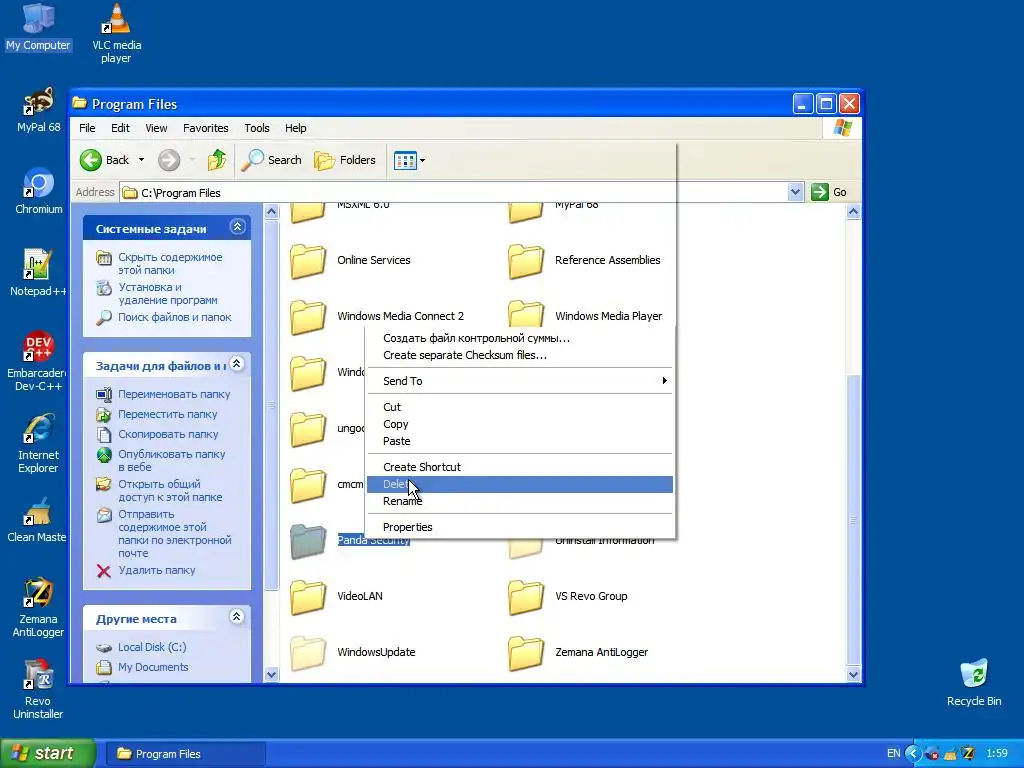Select Properties in context menu
The image size is (1024, 768).
[520, 527]
